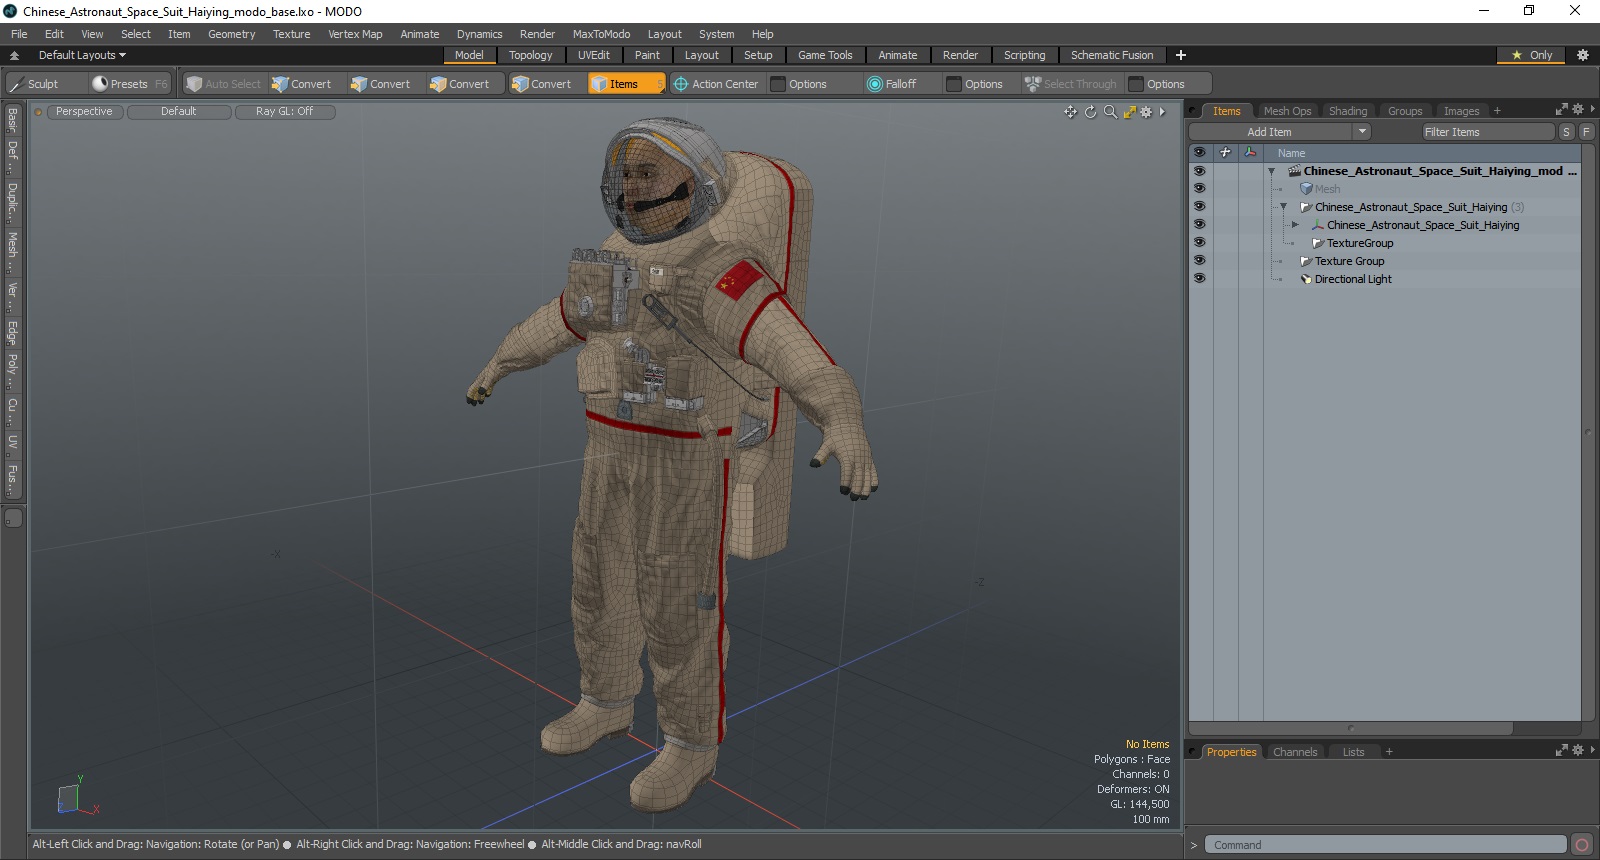Click the Items panel gear settings icon
The height and width of the screenshot is (860, 1600).
click(x=1578, y=109)
